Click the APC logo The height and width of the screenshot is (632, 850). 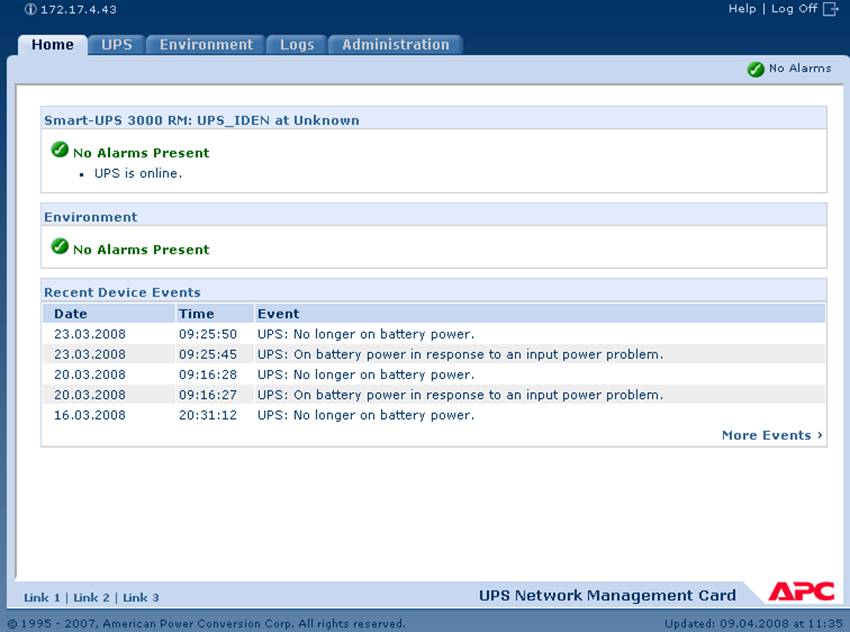pyautogui.click(x=801, y=591)
